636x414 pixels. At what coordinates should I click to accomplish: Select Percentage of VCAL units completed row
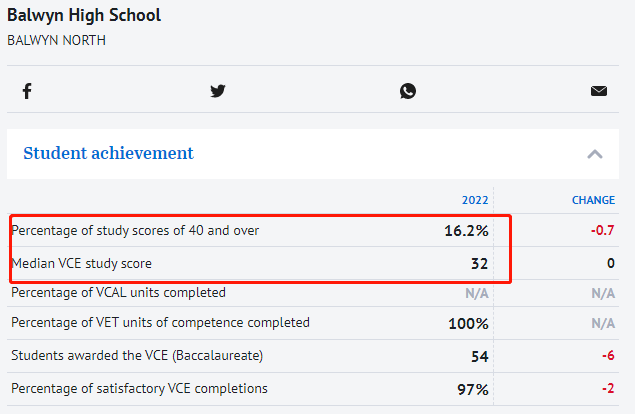point(313,293)
